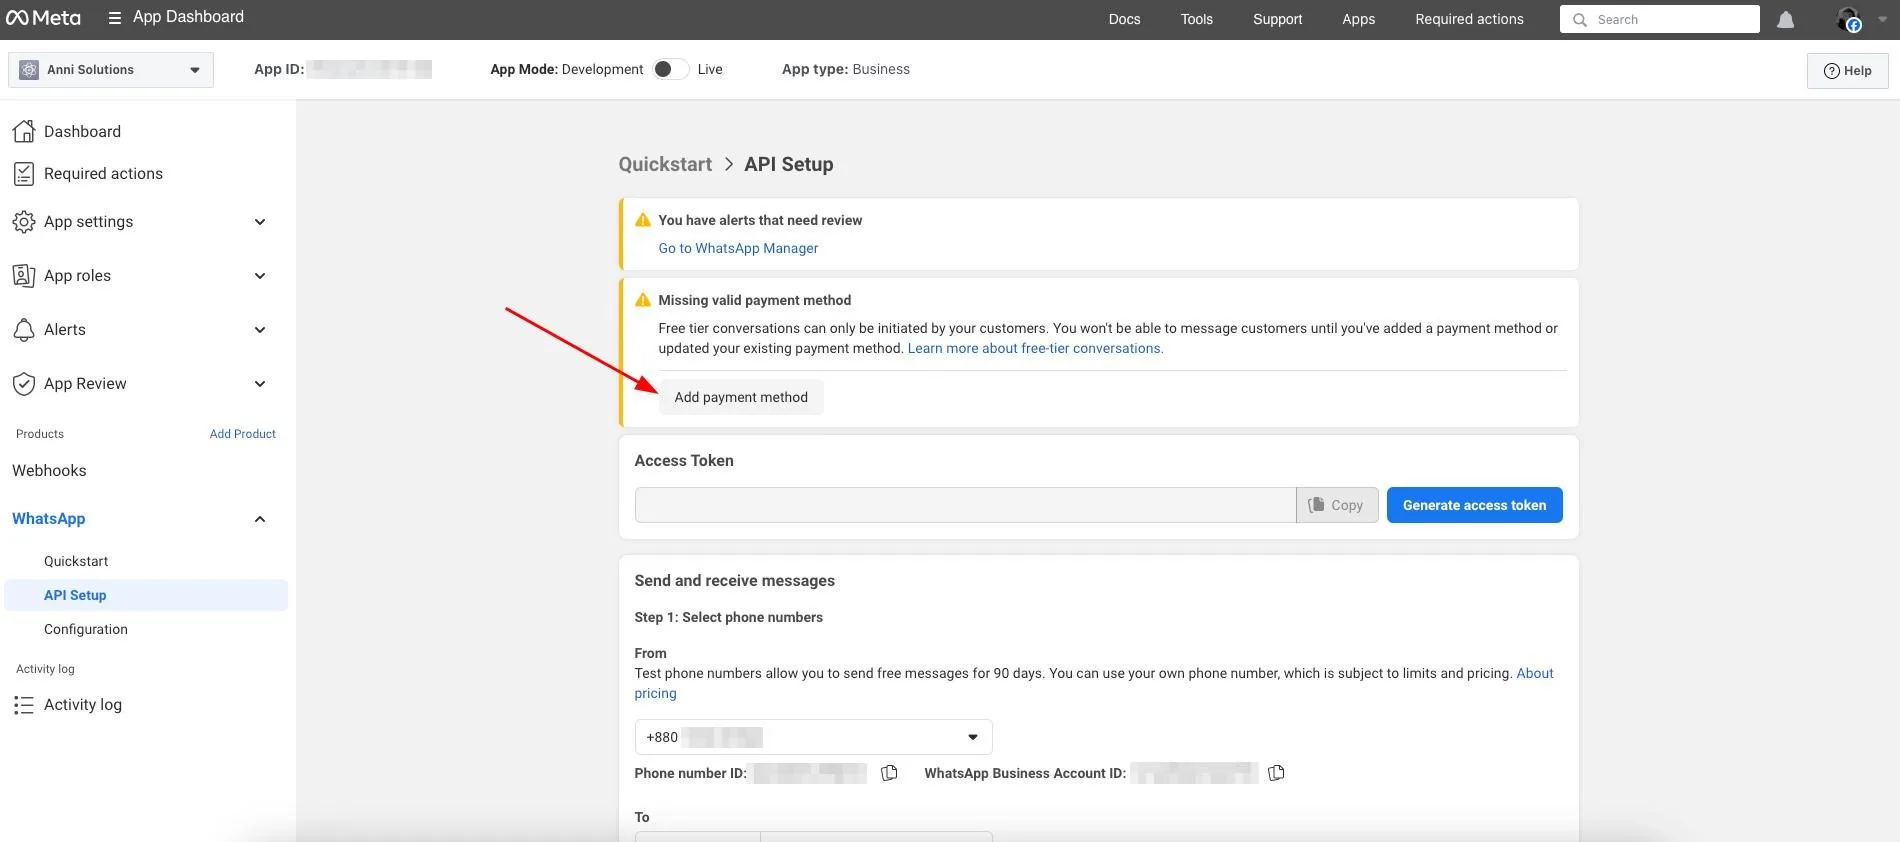Click the Anni Solutions app icon

click(x=29, y=70)
